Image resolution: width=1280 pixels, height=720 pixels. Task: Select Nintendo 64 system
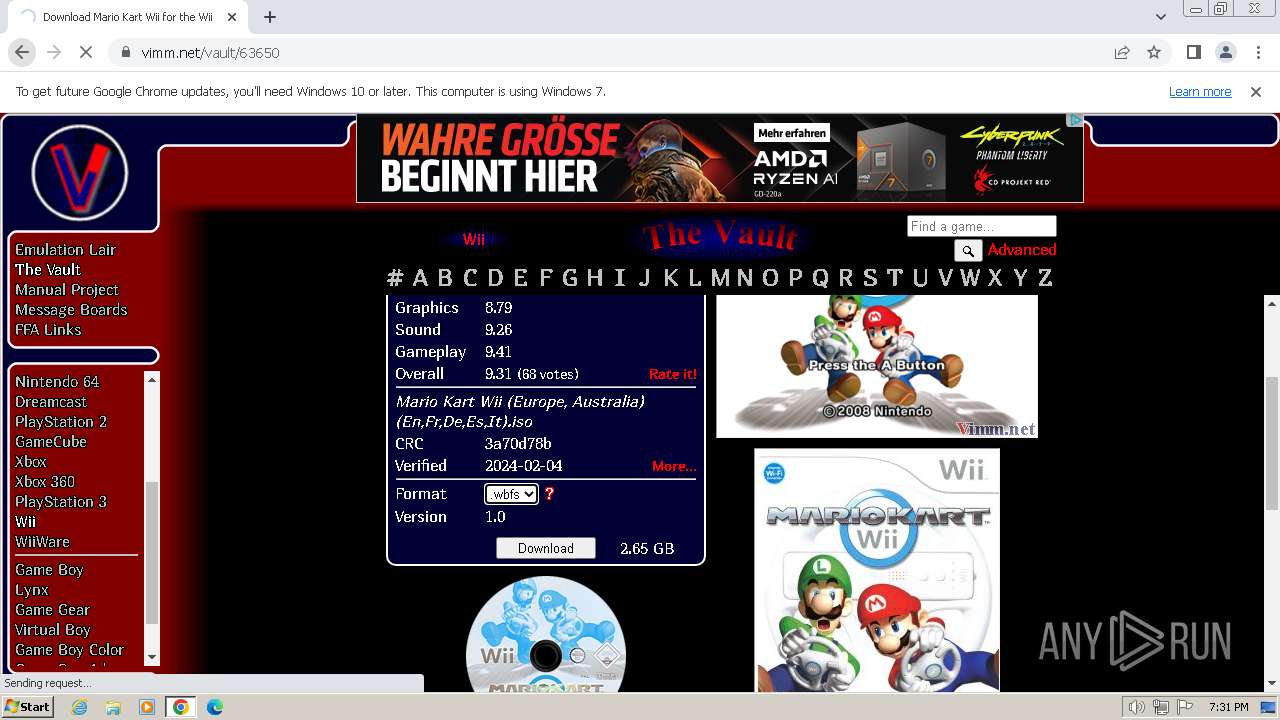click(57, 382)
